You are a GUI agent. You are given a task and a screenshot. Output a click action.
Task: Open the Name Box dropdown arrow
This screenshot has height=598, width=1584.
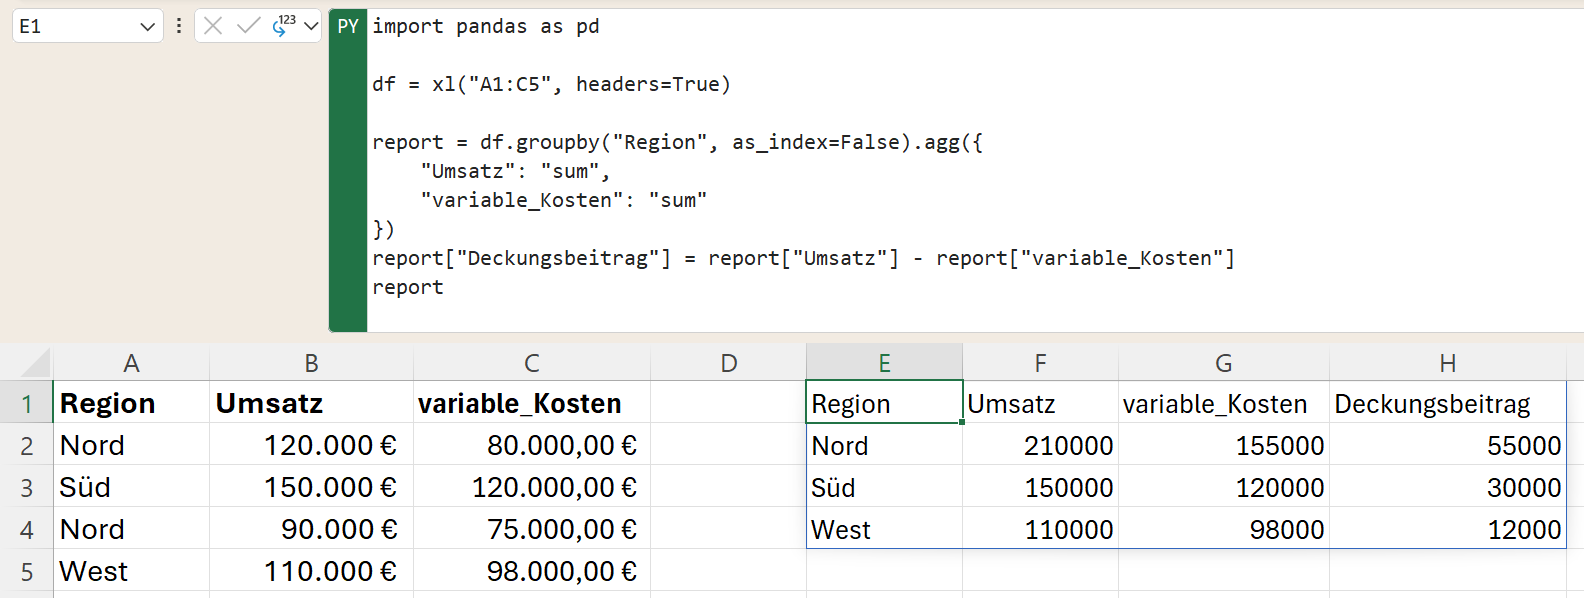147,27
